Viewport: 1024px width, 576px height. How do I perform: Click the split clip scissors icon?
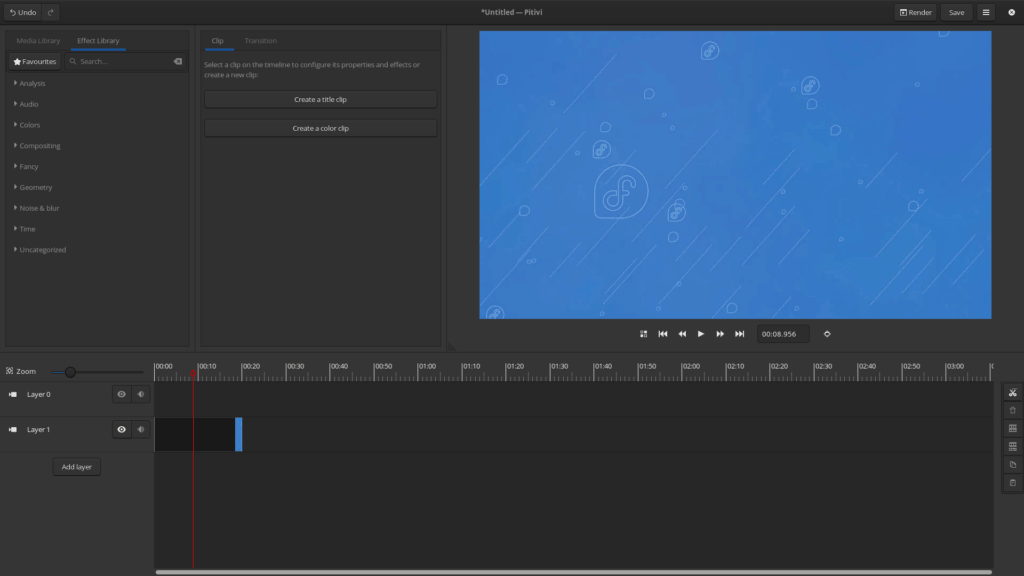[1012, 393]
